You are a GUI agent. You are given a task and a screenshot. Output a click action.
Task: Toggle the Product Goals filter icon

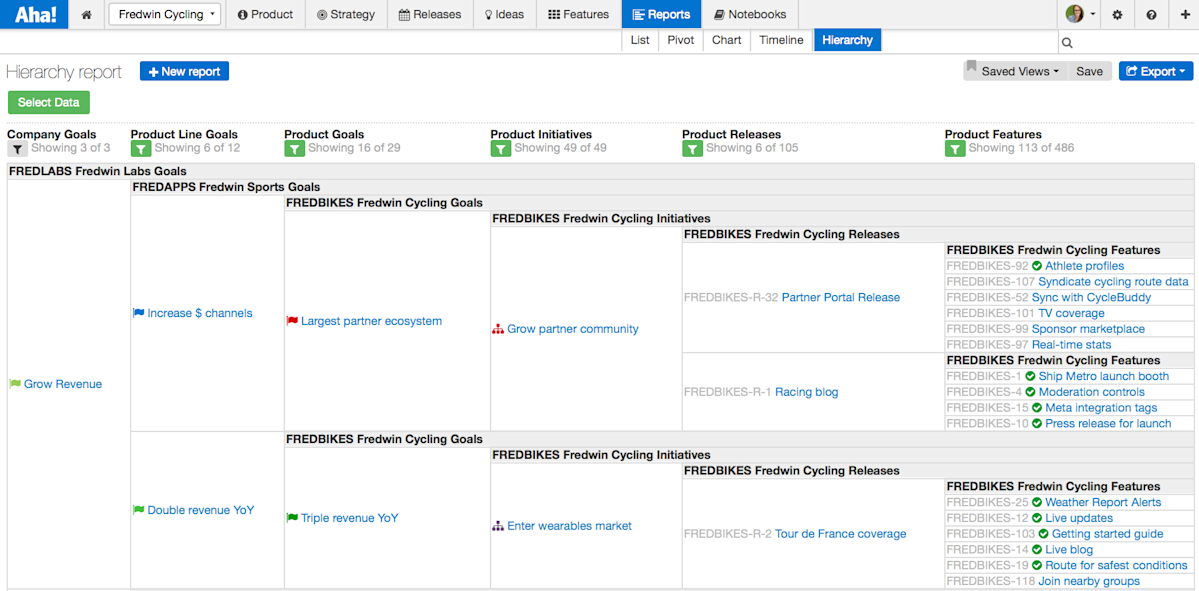pos(294,148)
